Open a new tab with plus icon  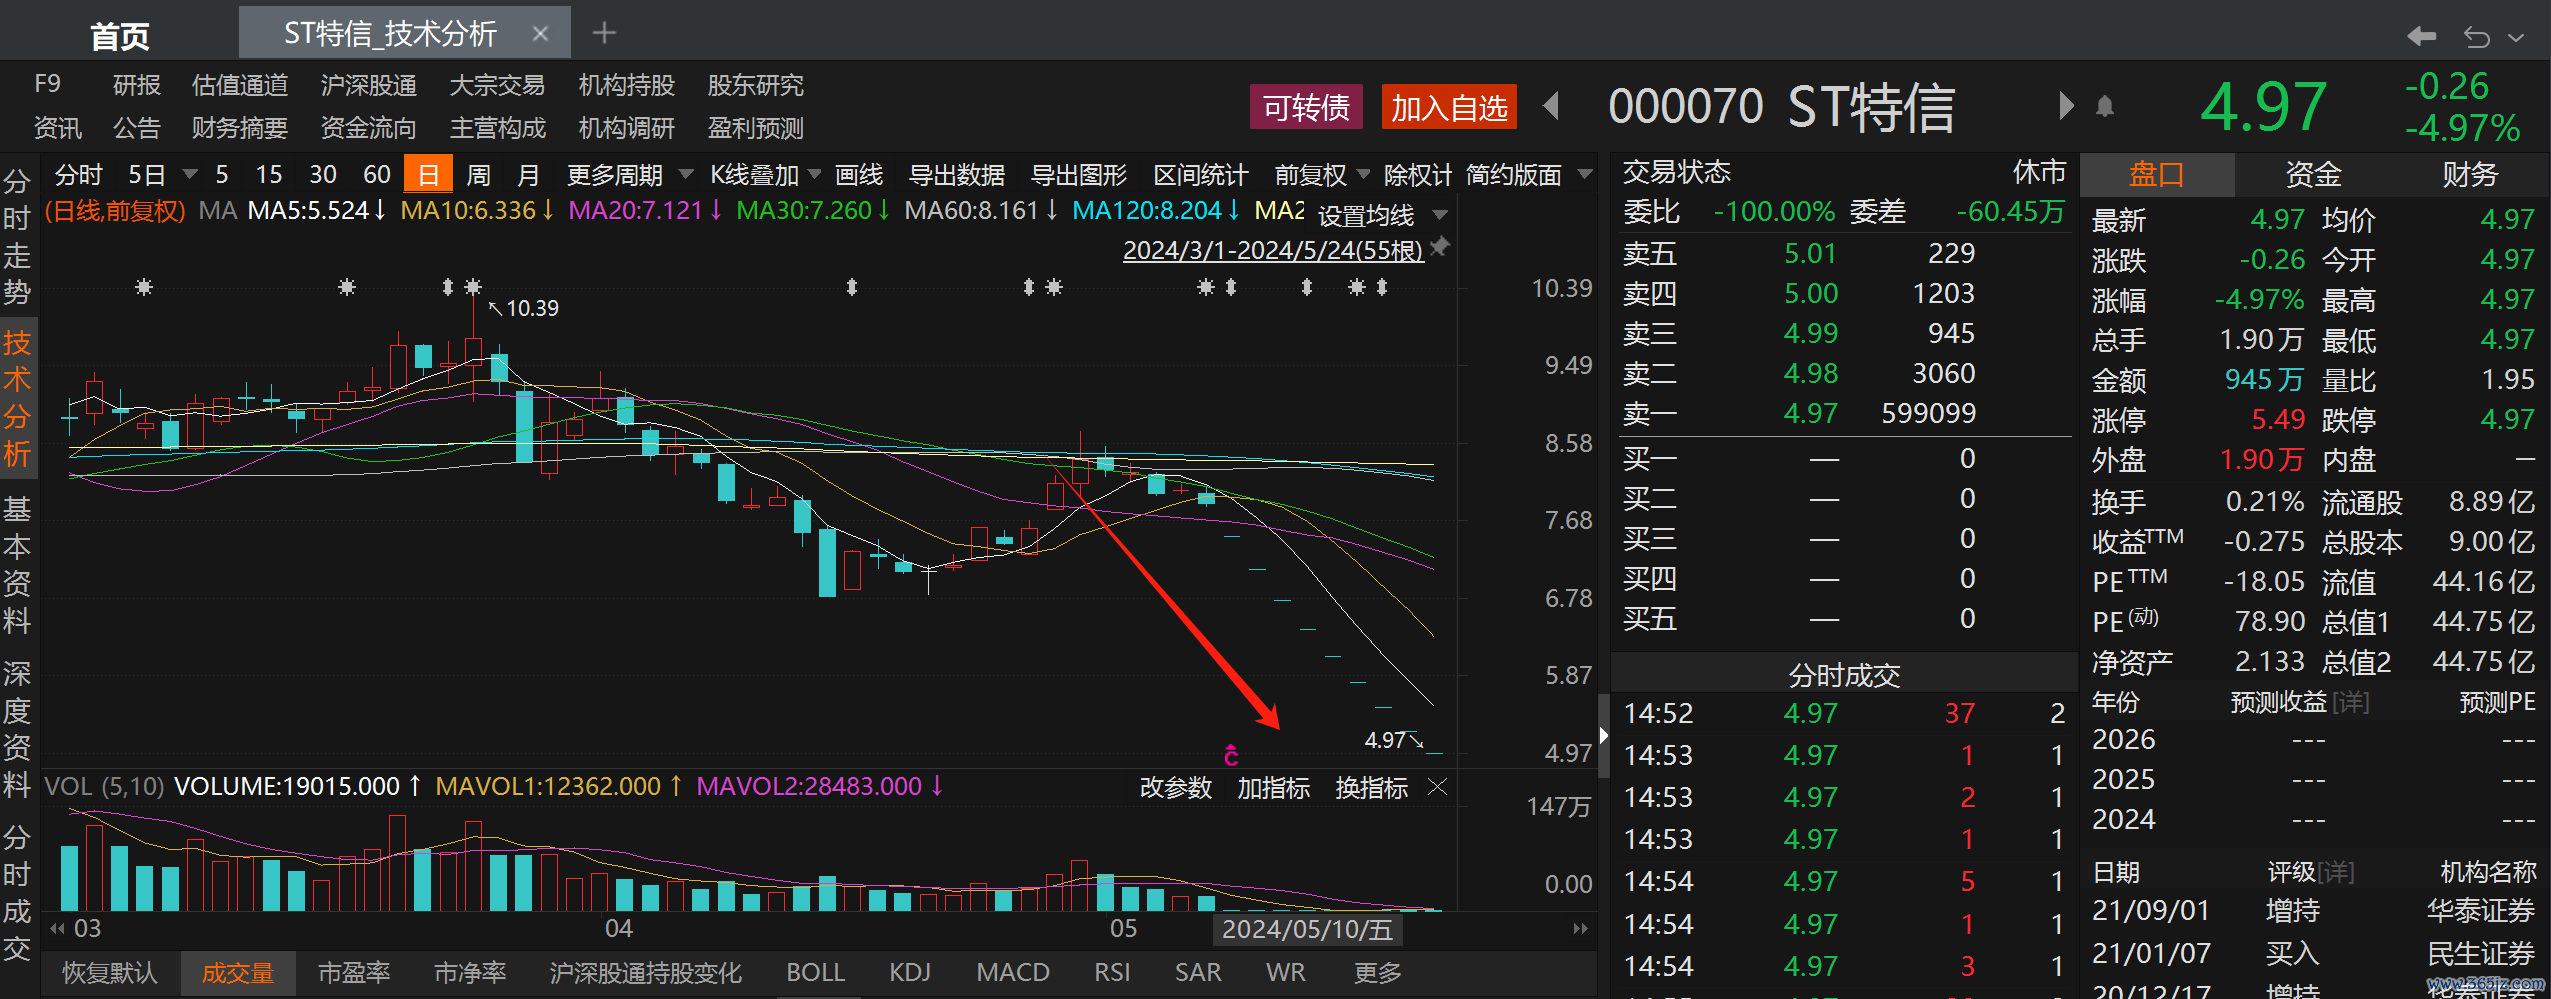point(604,33)
